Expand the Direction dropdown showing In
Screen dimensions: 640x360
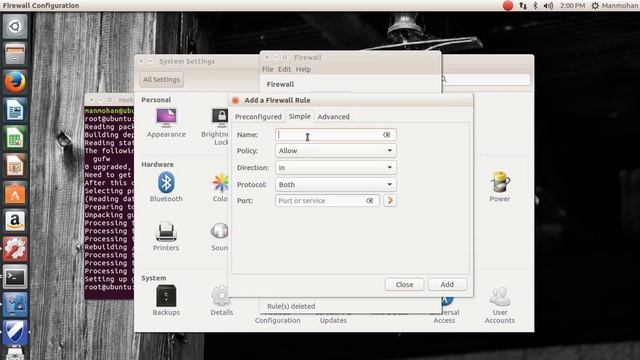pos(336,167)
